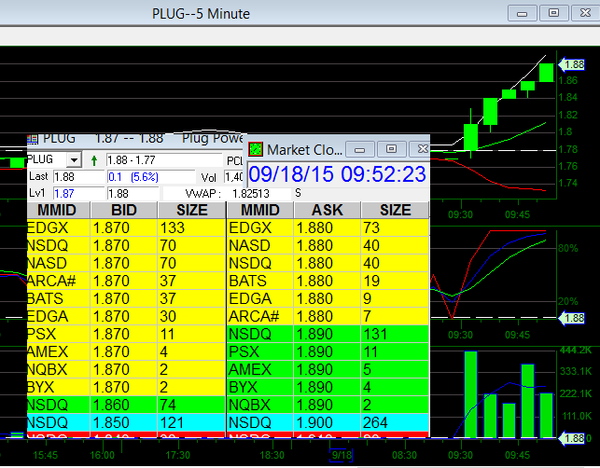Click the green up-tick arrow icon
The height and width of the screenshot is (468, 600).
click(x=94, y=160)
